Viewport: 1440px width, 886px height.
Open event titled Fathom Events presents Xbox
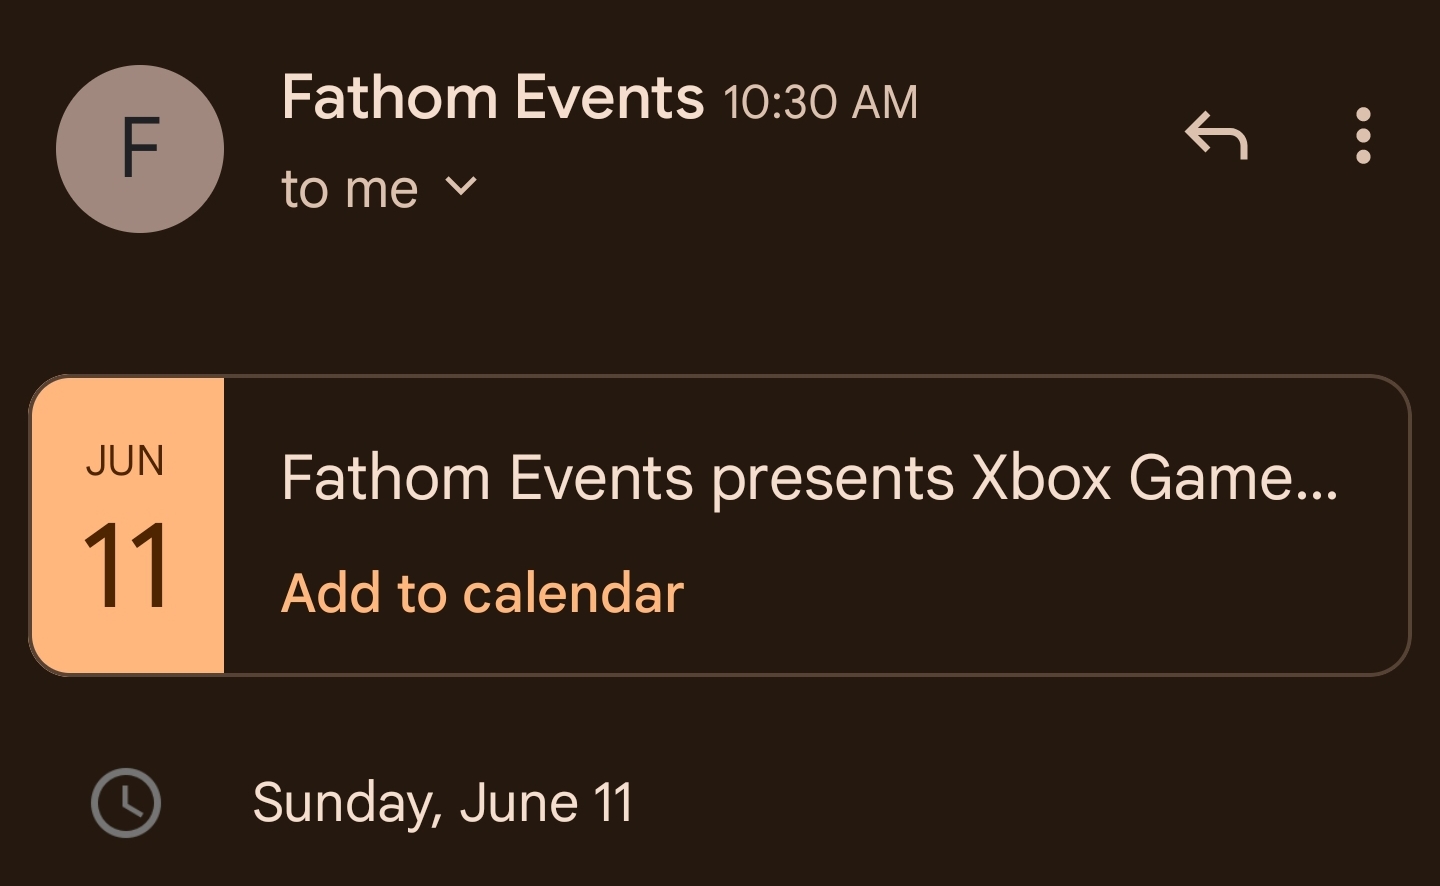coord(808,478)
